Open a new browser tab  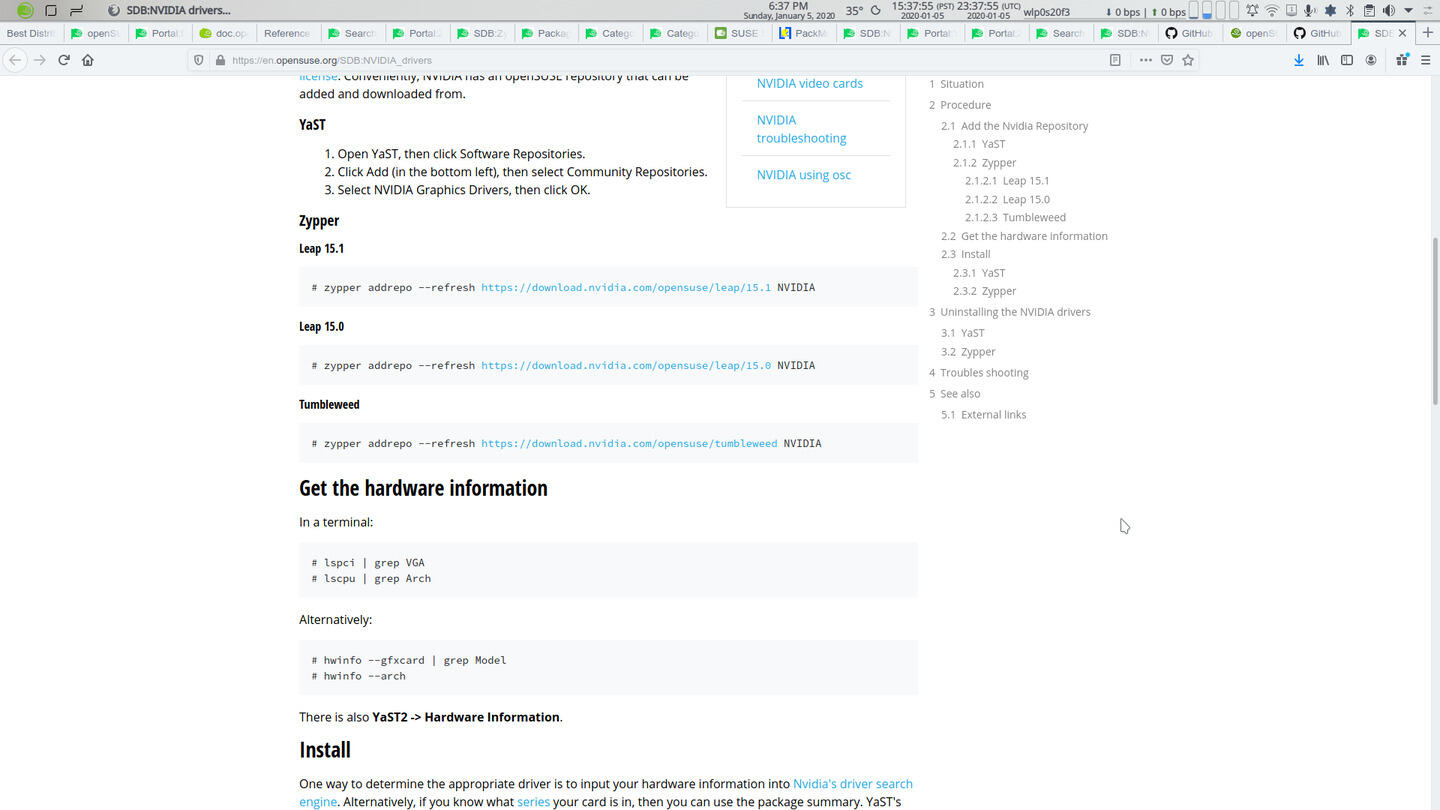click(x=1427, y=33)
